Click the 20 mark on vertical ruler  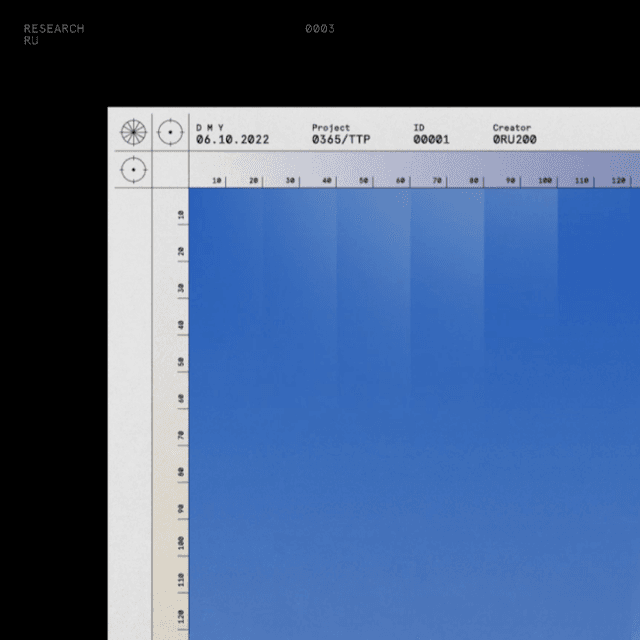181,252
